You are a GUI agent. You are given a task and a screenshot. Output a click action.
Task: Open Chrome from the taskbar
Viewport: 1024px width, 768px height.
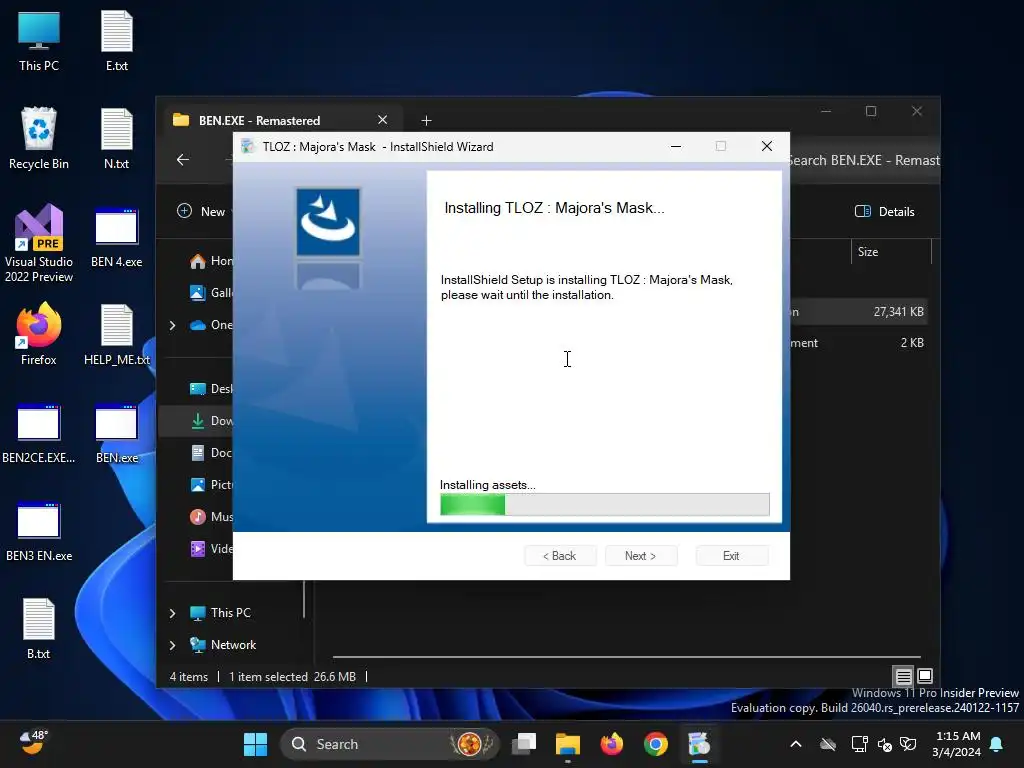656,744
